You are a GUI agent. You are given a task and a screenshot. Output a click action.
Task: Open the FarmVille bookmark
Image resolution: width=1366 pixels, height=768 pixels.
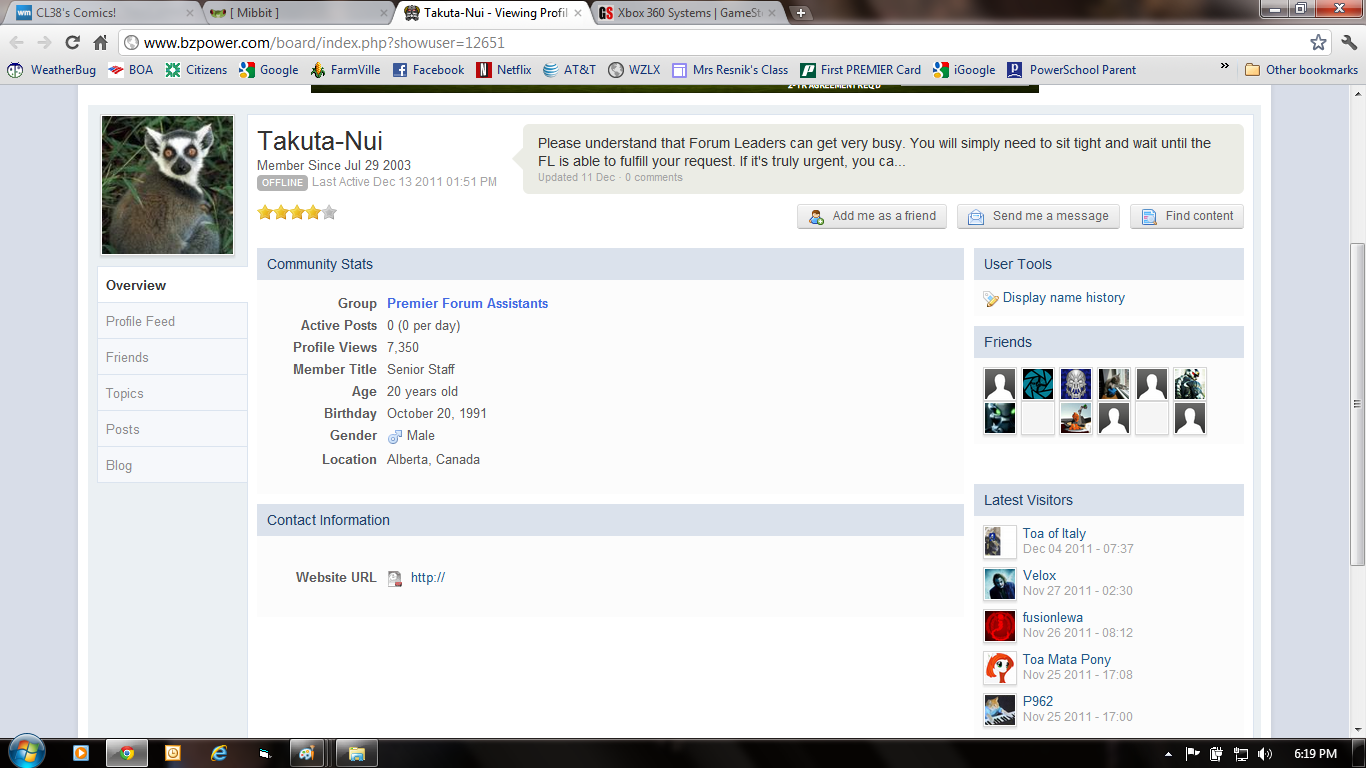345,70
